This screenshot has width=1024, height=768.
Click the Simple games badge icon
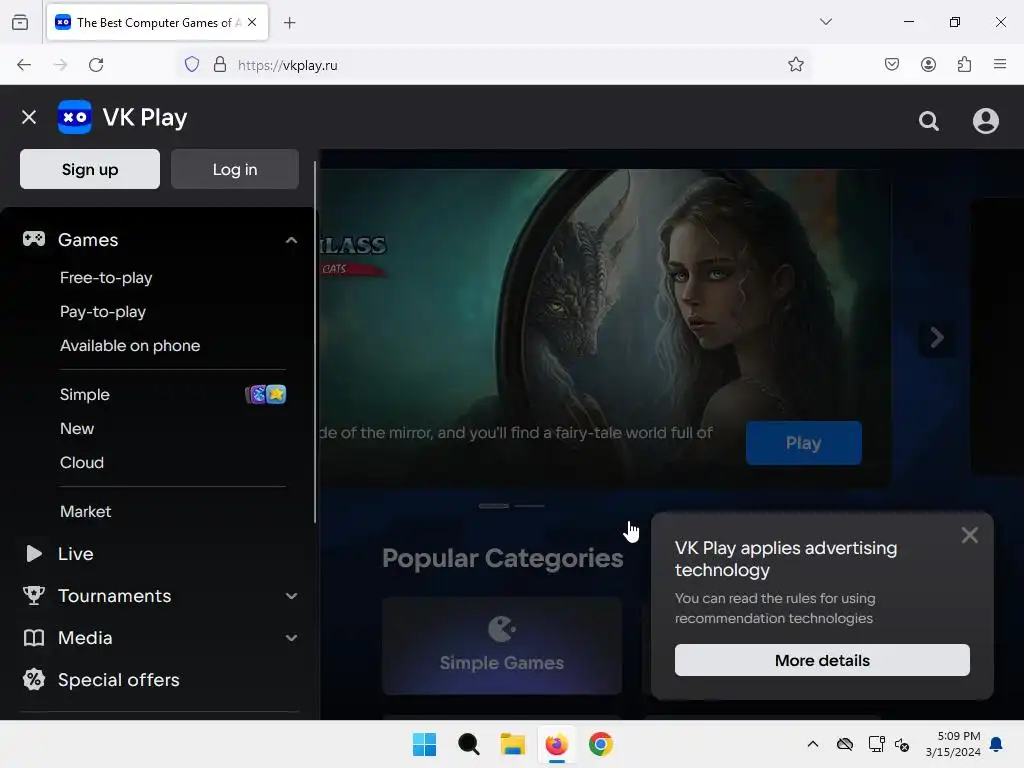[x=266, y=394]
